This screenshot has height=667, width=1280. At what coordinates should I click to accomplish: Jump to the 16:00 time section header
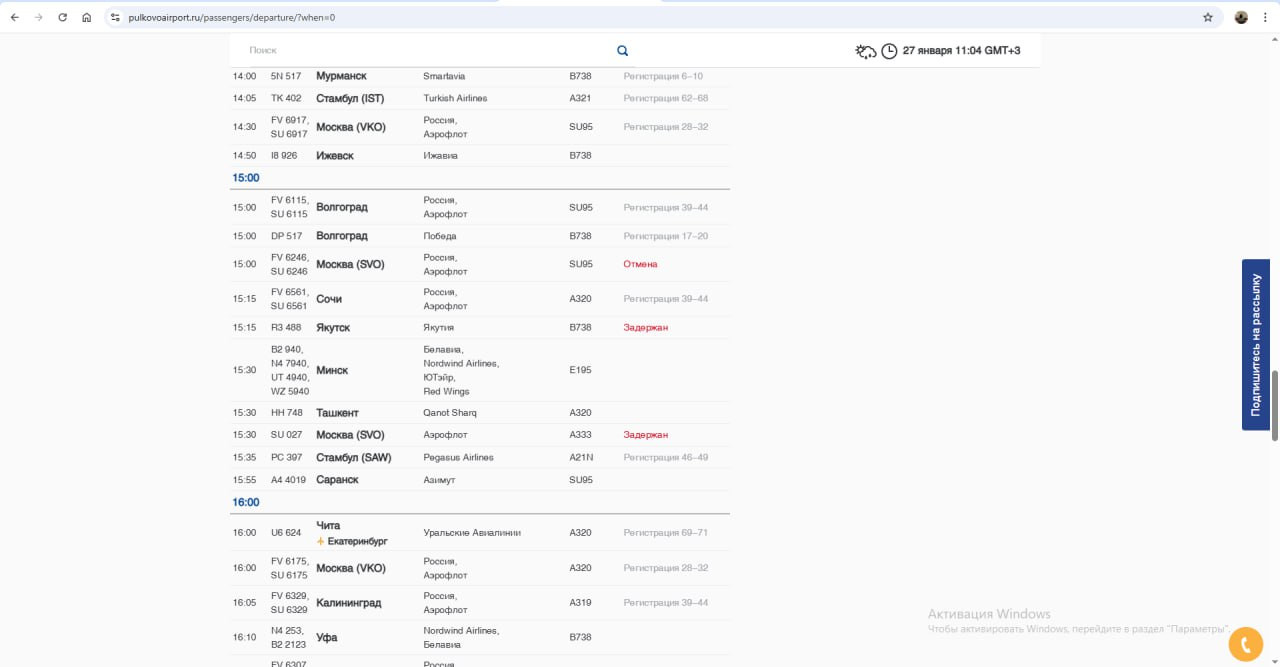246,502
